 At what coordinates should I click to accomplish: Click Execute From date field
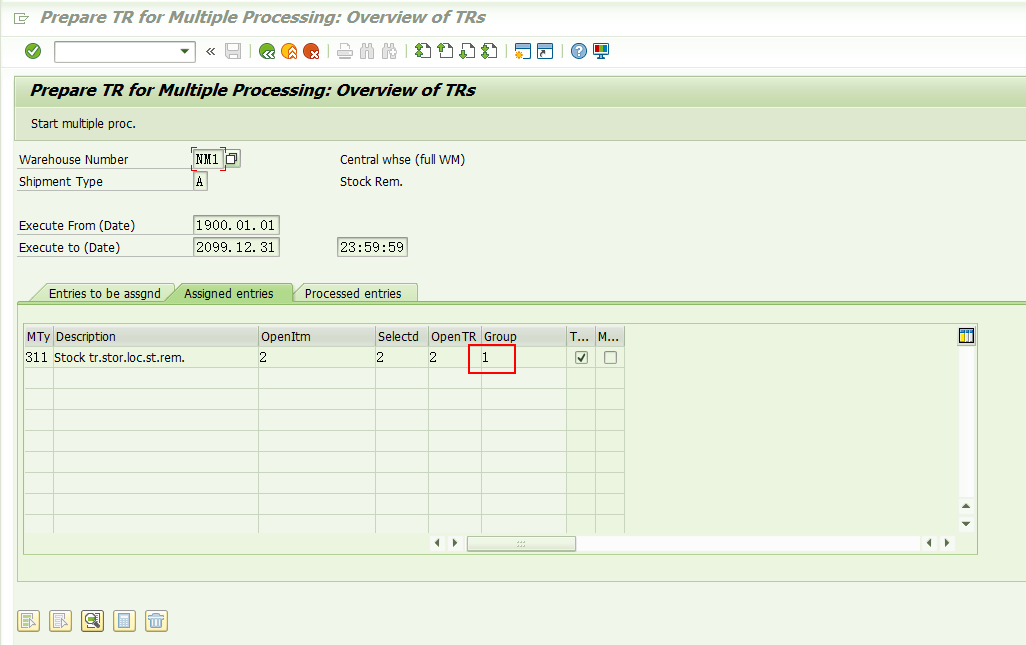tap(236, 225)
